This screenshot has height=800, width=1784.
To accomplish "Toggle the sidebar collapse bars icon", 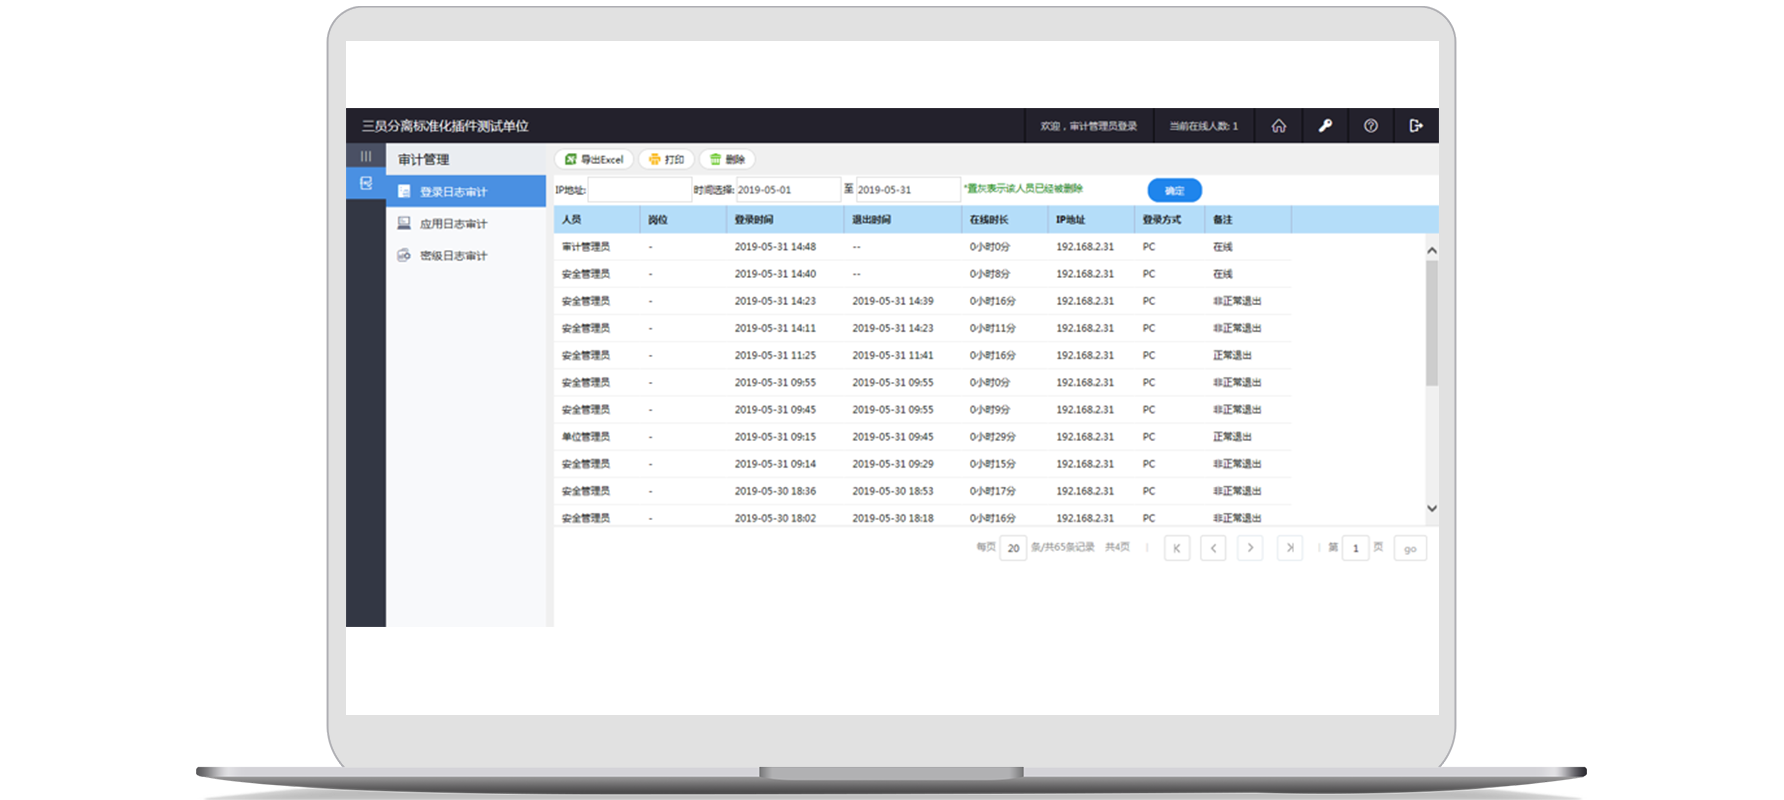I will (x=366, y=157).
